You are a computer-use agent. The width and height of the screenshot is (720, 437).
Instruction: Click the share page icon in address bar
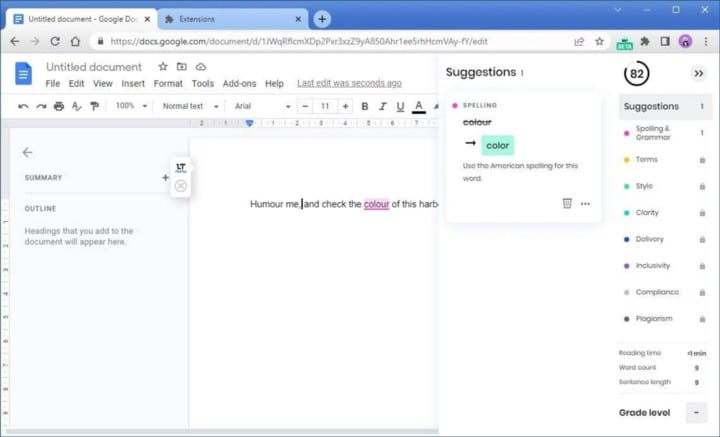pos(579,42)
